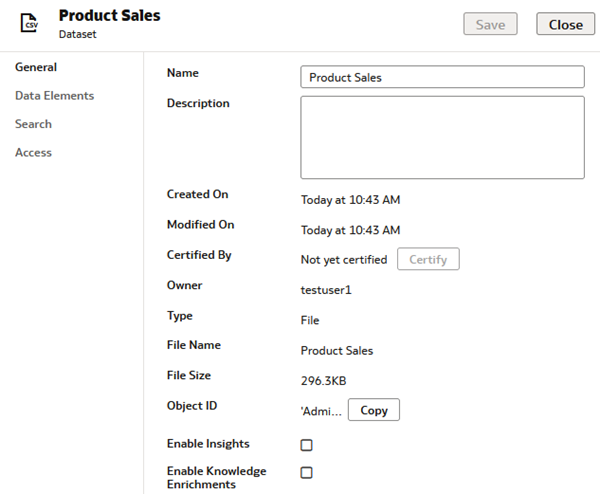Toggle Enable Knowledge Enrichments checkbox
Image resolution: width=600 pixels, height=494 pixels.
pos(307,473)
